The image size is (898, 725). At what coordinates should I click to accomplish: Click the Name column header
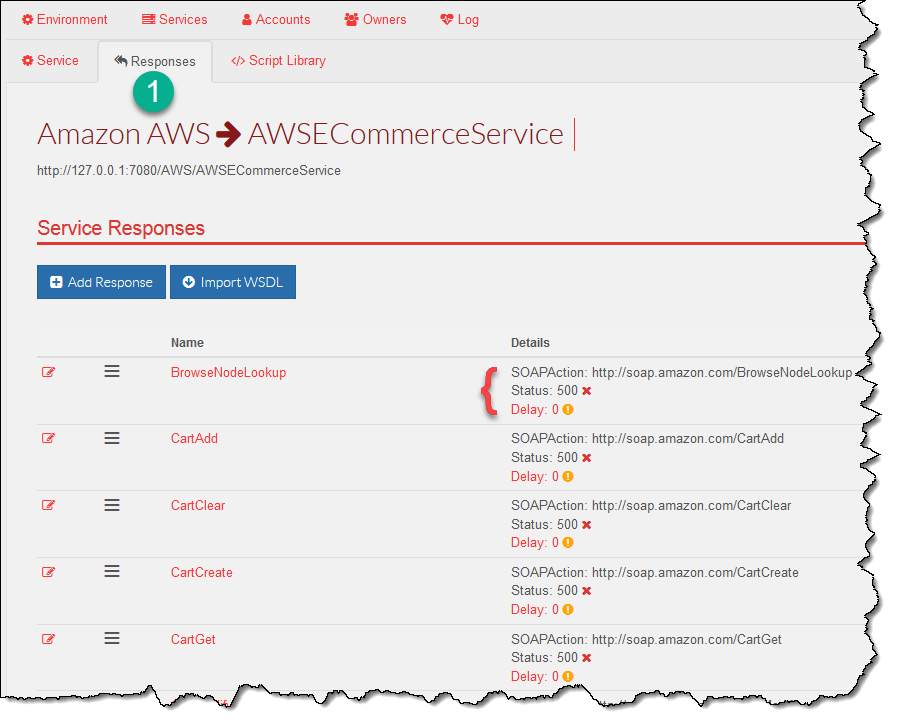coord(187,342)
